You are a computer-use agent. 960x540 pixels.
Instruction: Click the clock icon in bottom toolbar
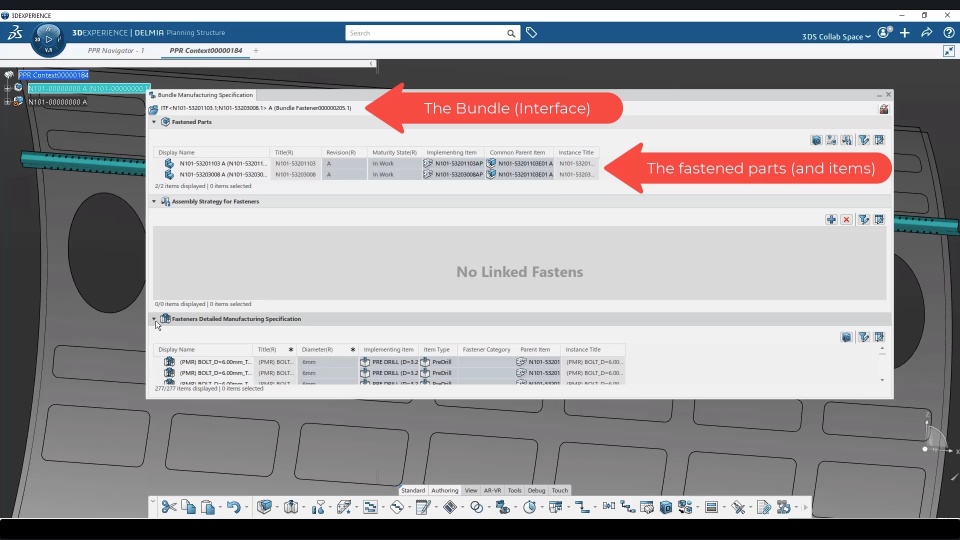coord(530,507)
